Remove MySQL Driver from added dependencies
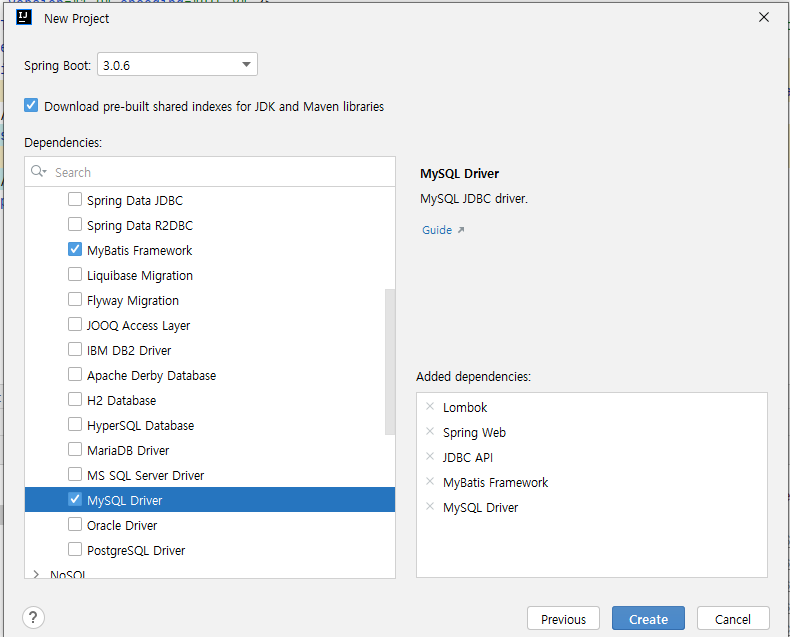Image resolution: width=790 pixels, height=637 pixels. (430, 506)
